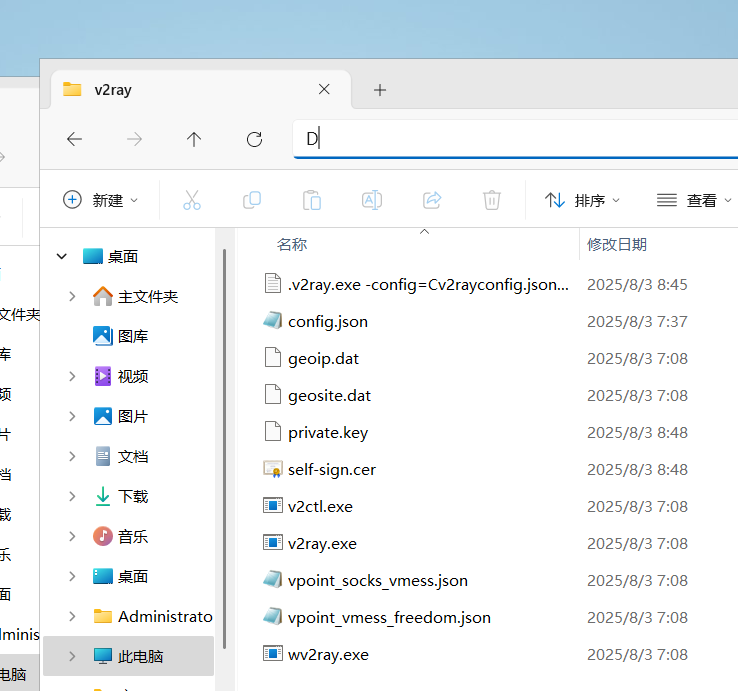738x691 pixels.
Task: Click the address bar input field
Action: click(515, 139)
